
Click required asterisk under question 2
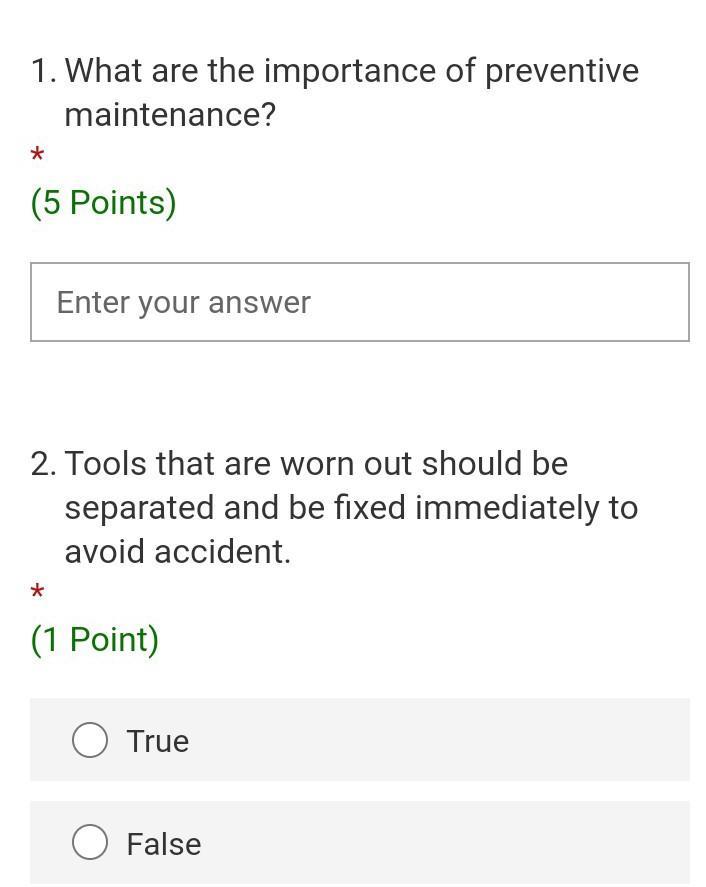point(37,591)
